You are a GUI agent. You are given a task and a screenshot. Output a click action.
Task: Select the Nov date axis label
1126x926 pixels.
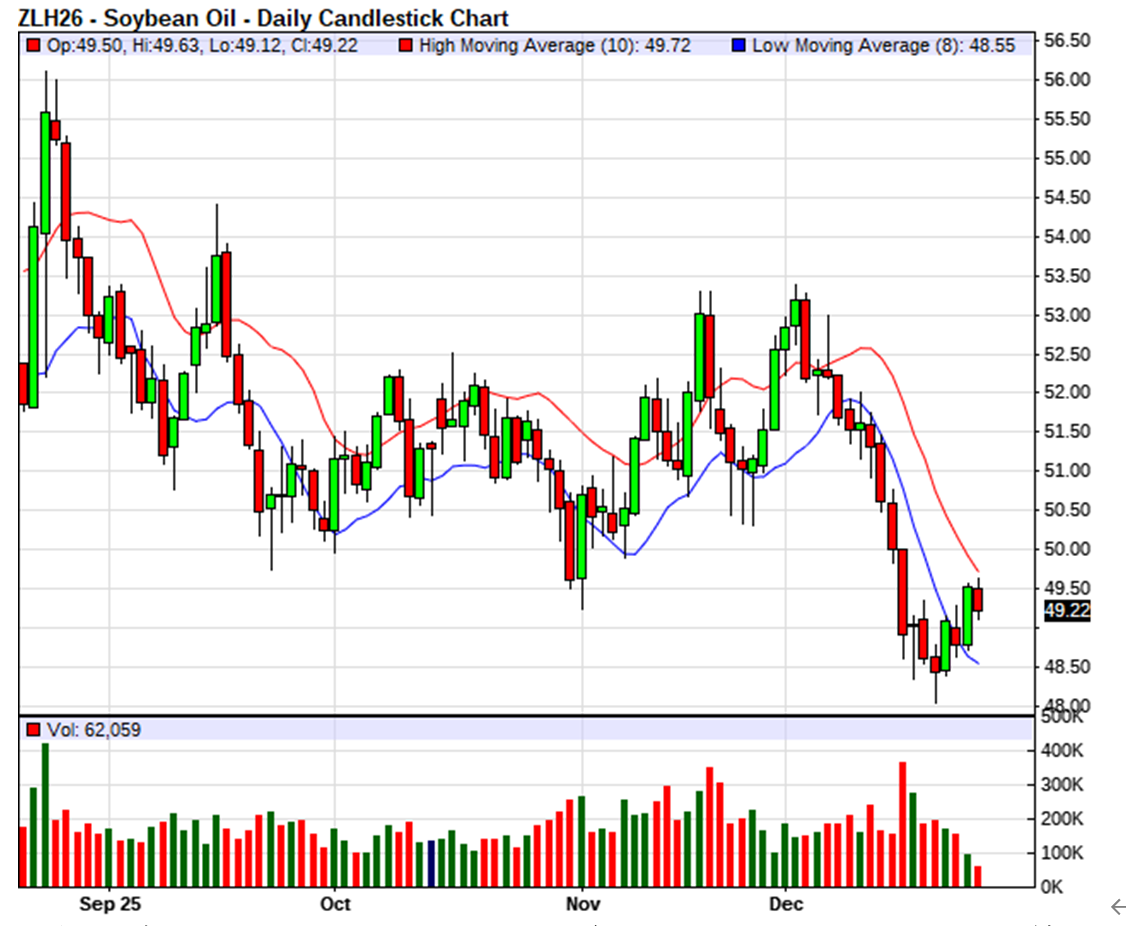tap(582, 904)
